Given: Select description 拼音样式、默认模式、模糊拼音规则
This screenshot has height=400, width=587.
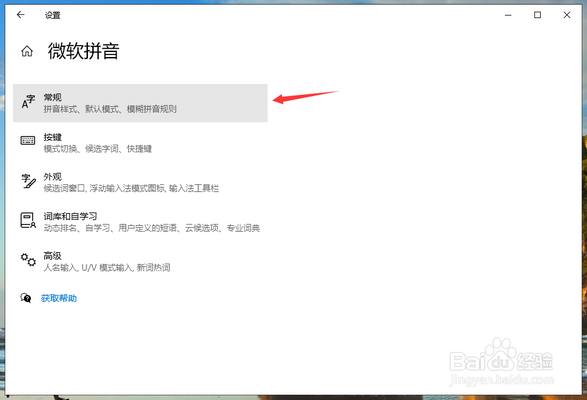Looking at the screenshot, I should [x=110, y=109].
